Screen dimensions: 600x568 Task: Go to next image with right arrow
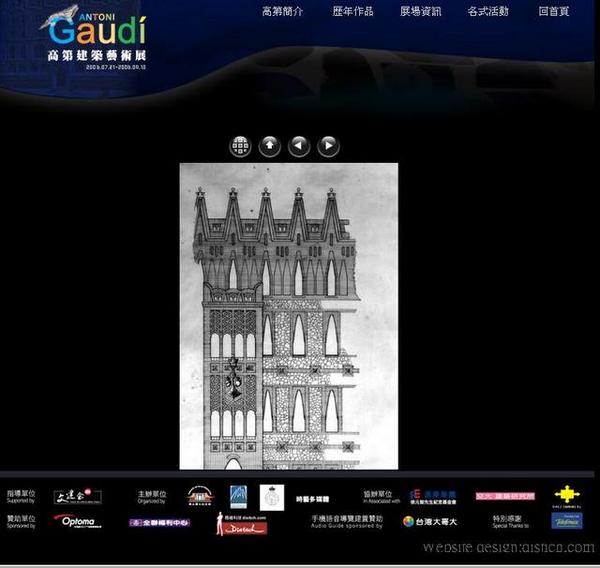[328, 146]
